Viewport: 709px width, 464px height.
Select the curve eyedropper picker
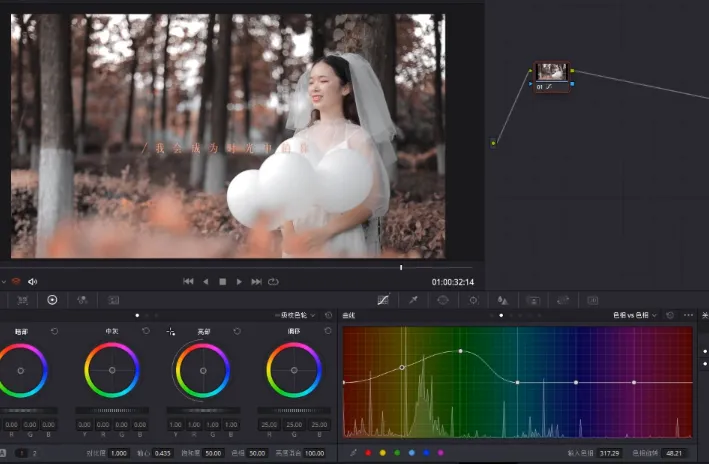[x=353, y=453]
